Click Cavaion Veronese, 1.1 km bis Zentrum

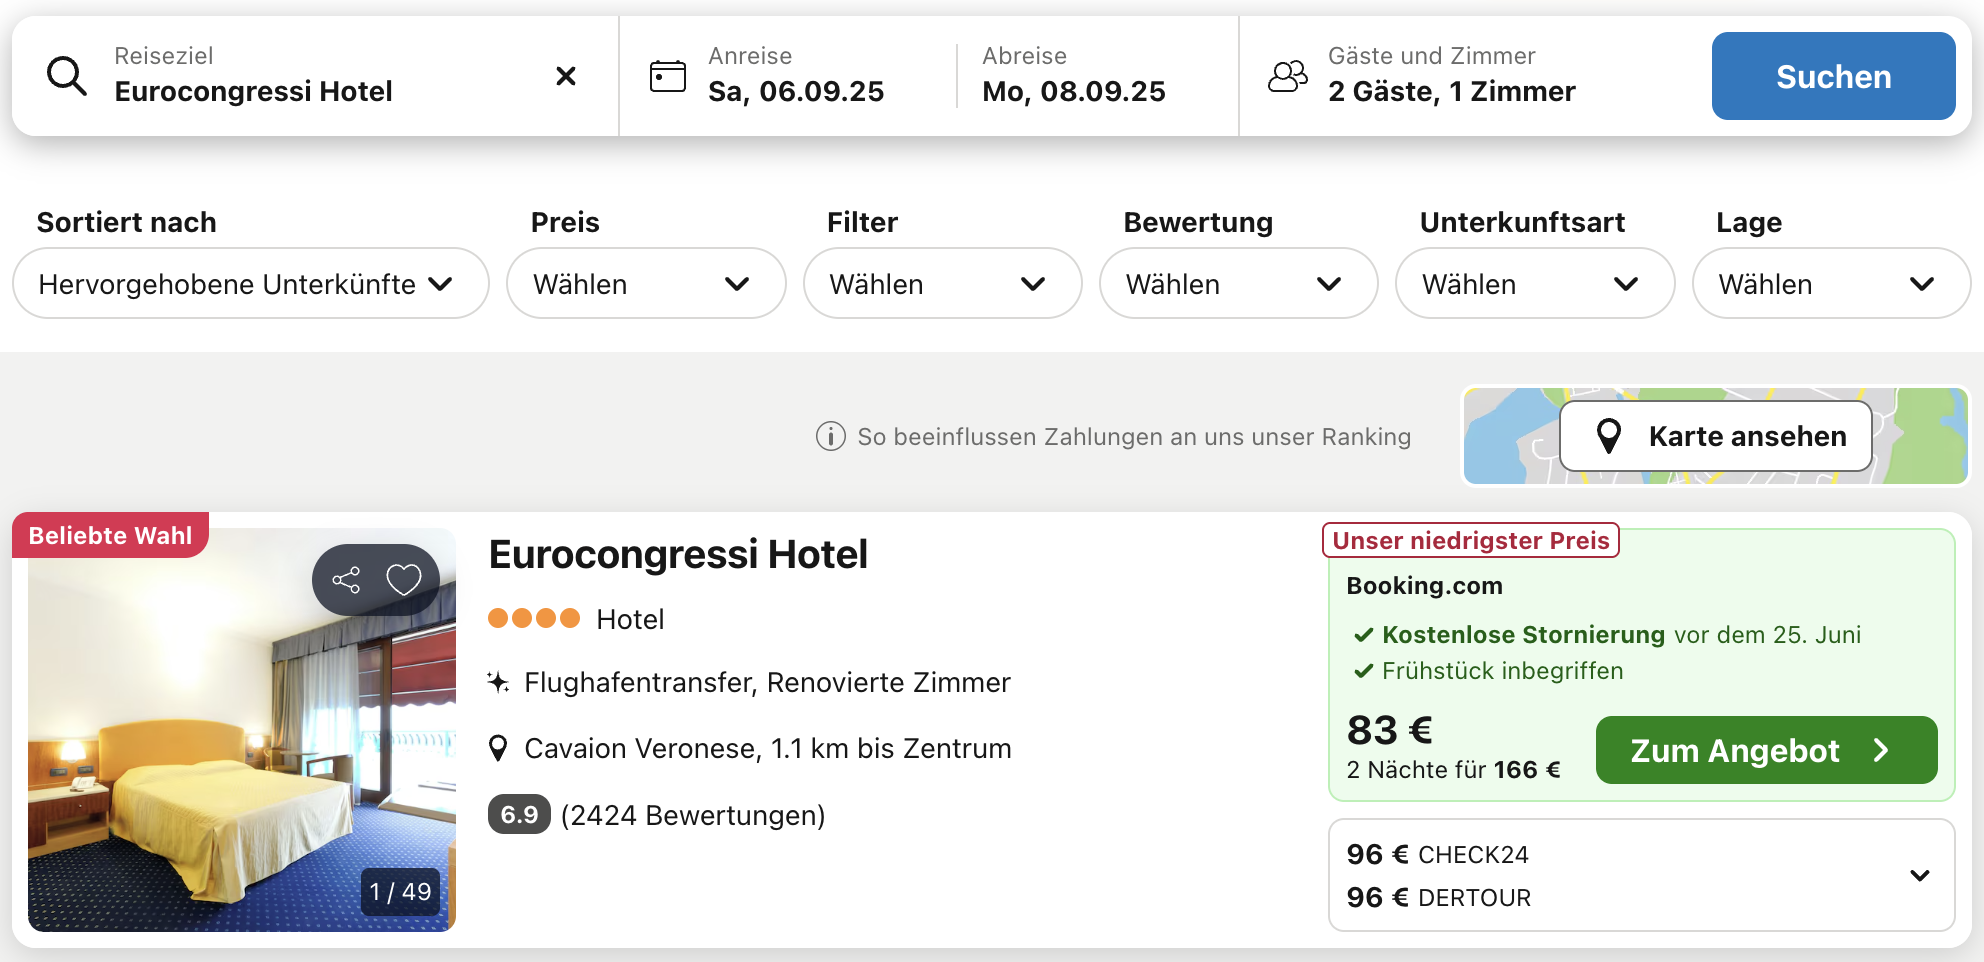(768, 749)
